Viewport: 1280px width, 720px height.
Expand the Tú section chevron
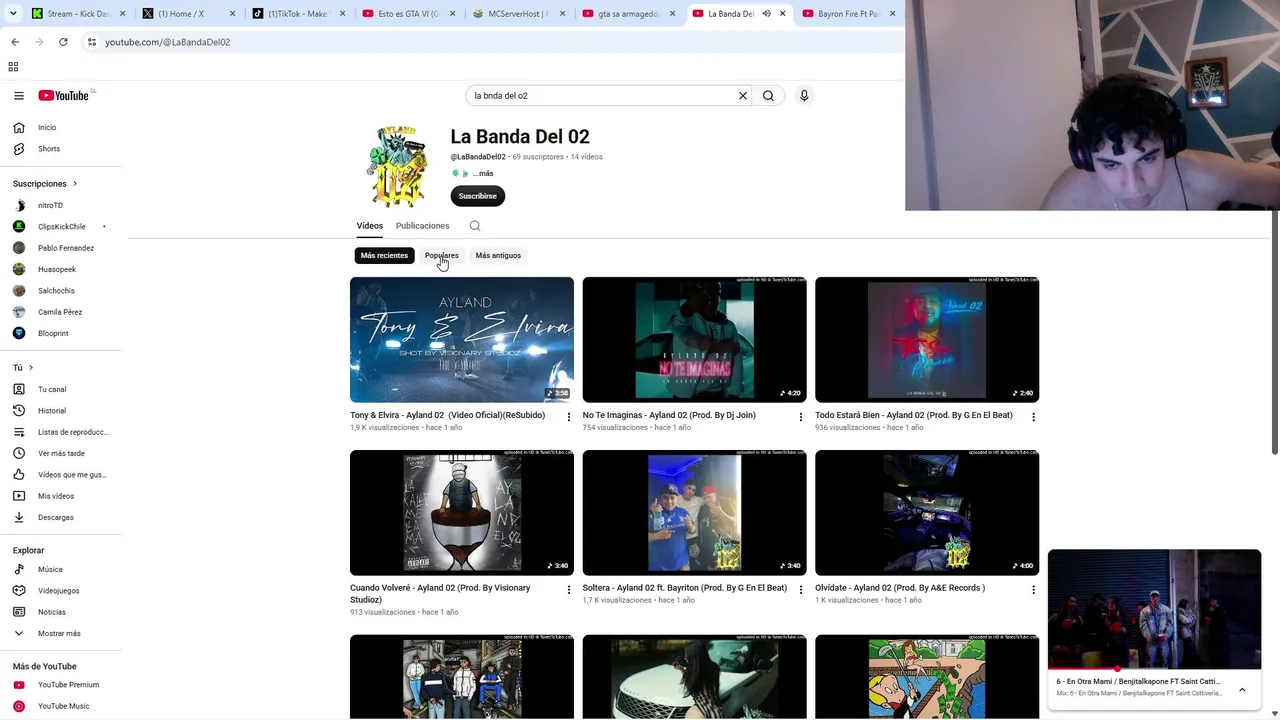click(31, 368)
